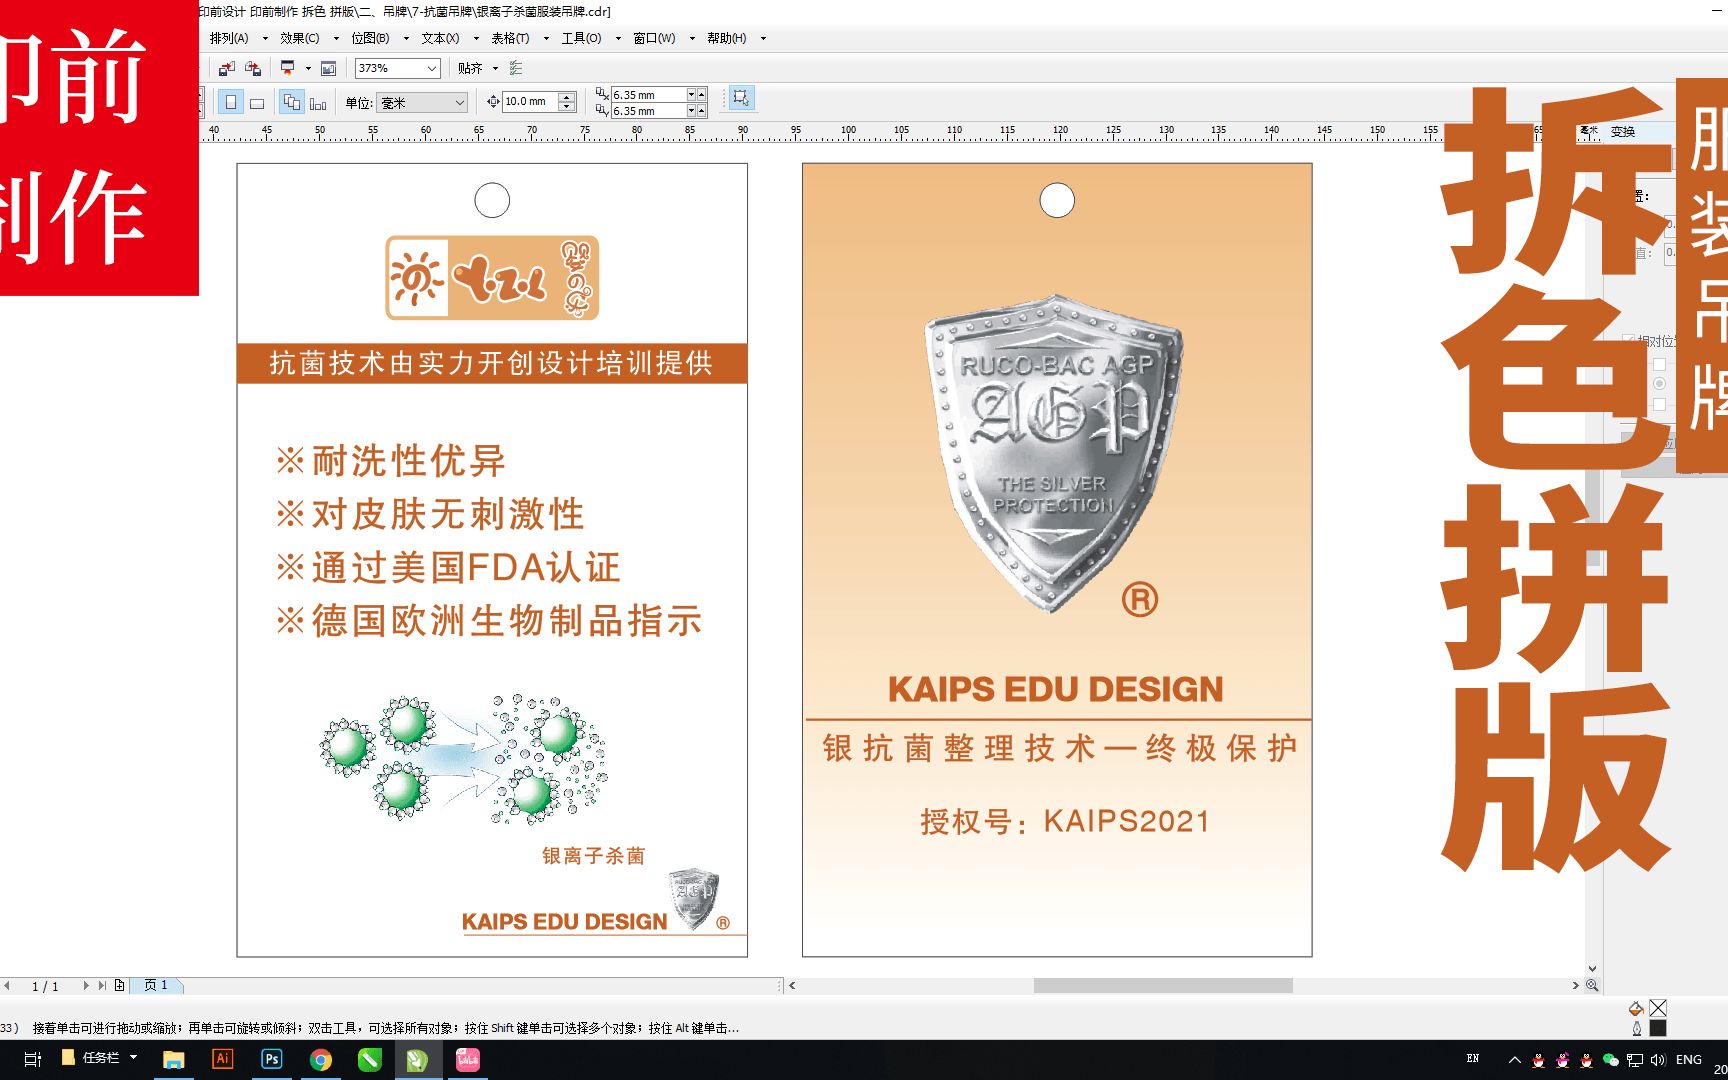Screen dimensions: 1728x1080
Task: Click the Import icon in the toolbar
Action: tap(227, 68)
